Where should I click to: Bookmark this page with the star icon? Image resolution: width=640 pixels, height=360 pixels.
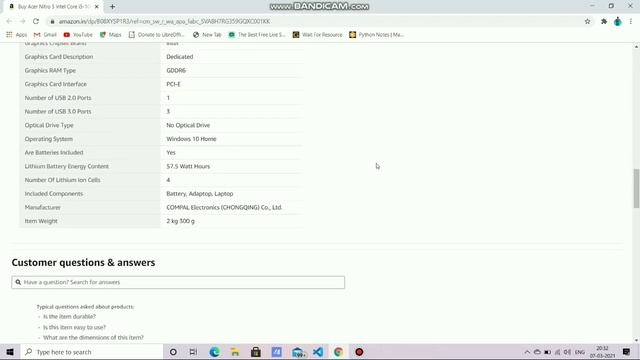587,21
